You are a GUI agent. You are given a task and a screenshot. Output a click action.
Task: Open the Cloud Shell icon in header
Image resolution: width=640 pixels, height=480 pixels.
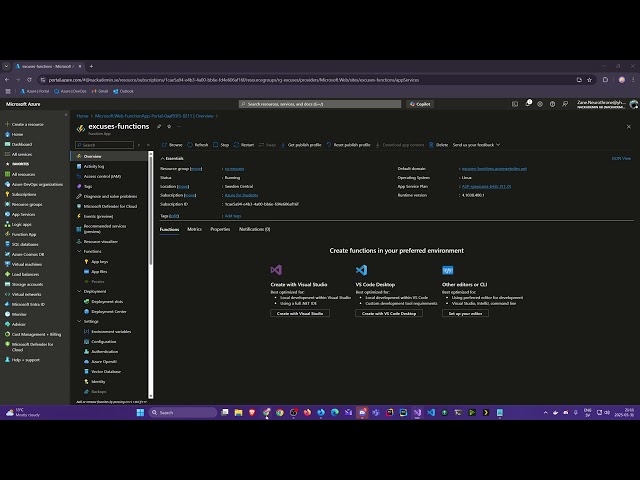tap(515, 104)
